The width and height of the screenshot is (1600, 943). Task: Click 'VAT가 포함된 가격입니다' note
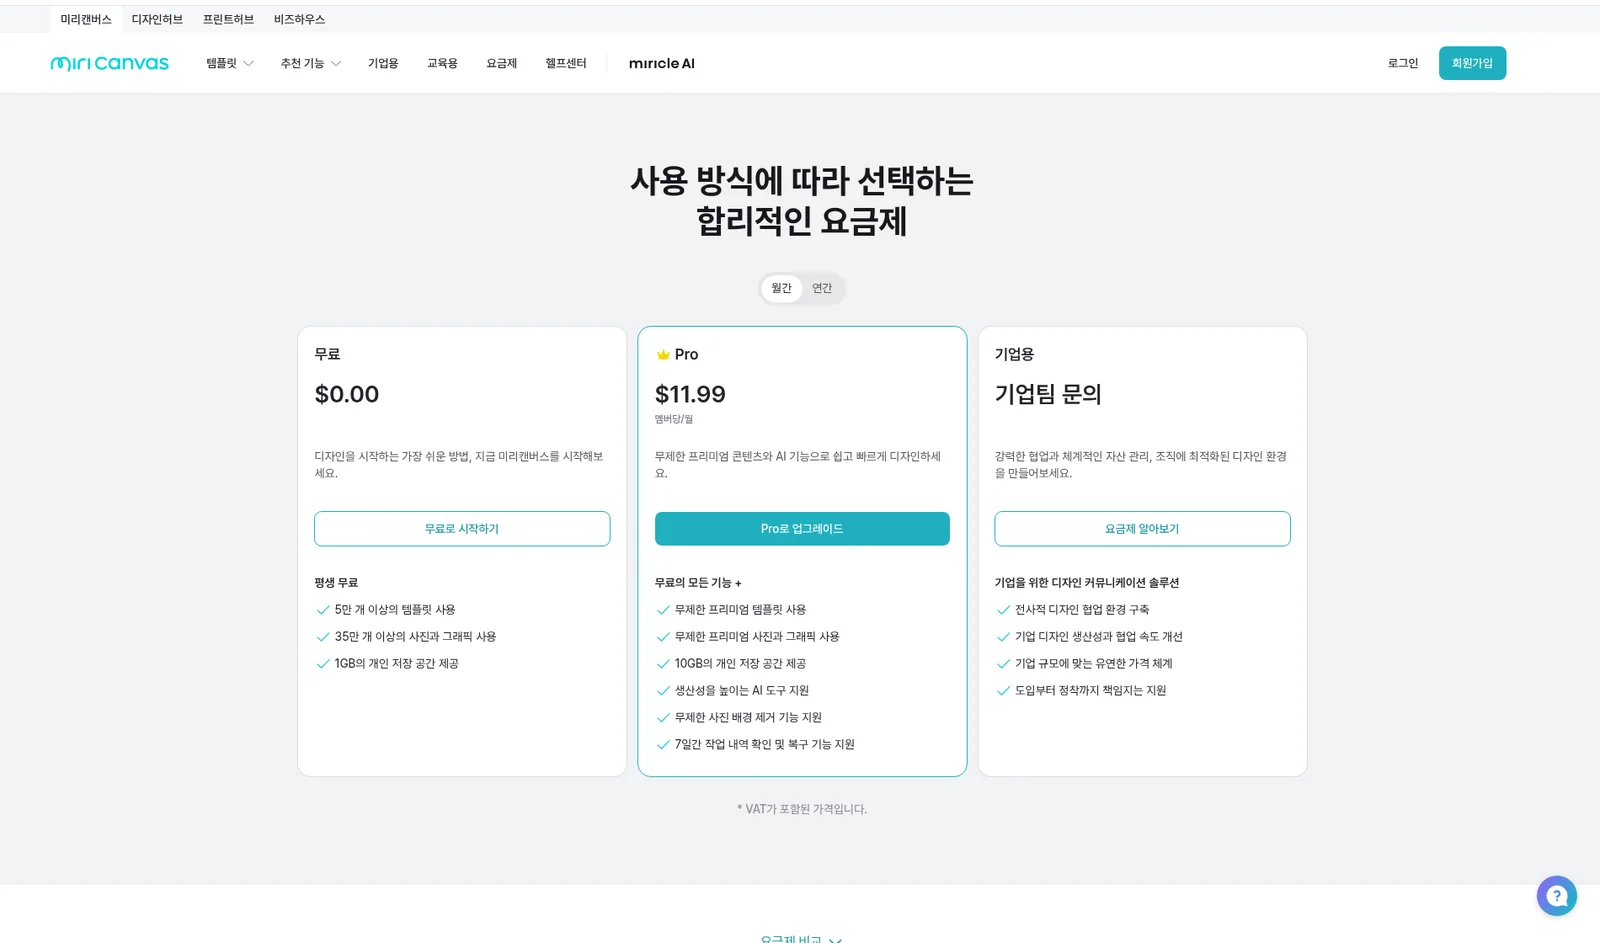pyautogui.click(x=802, y=809)
